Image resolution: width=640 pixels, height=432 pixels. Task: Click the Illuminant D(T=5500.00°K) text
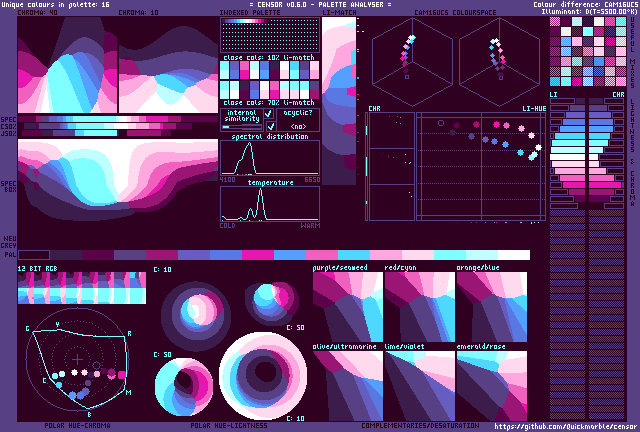589,11
